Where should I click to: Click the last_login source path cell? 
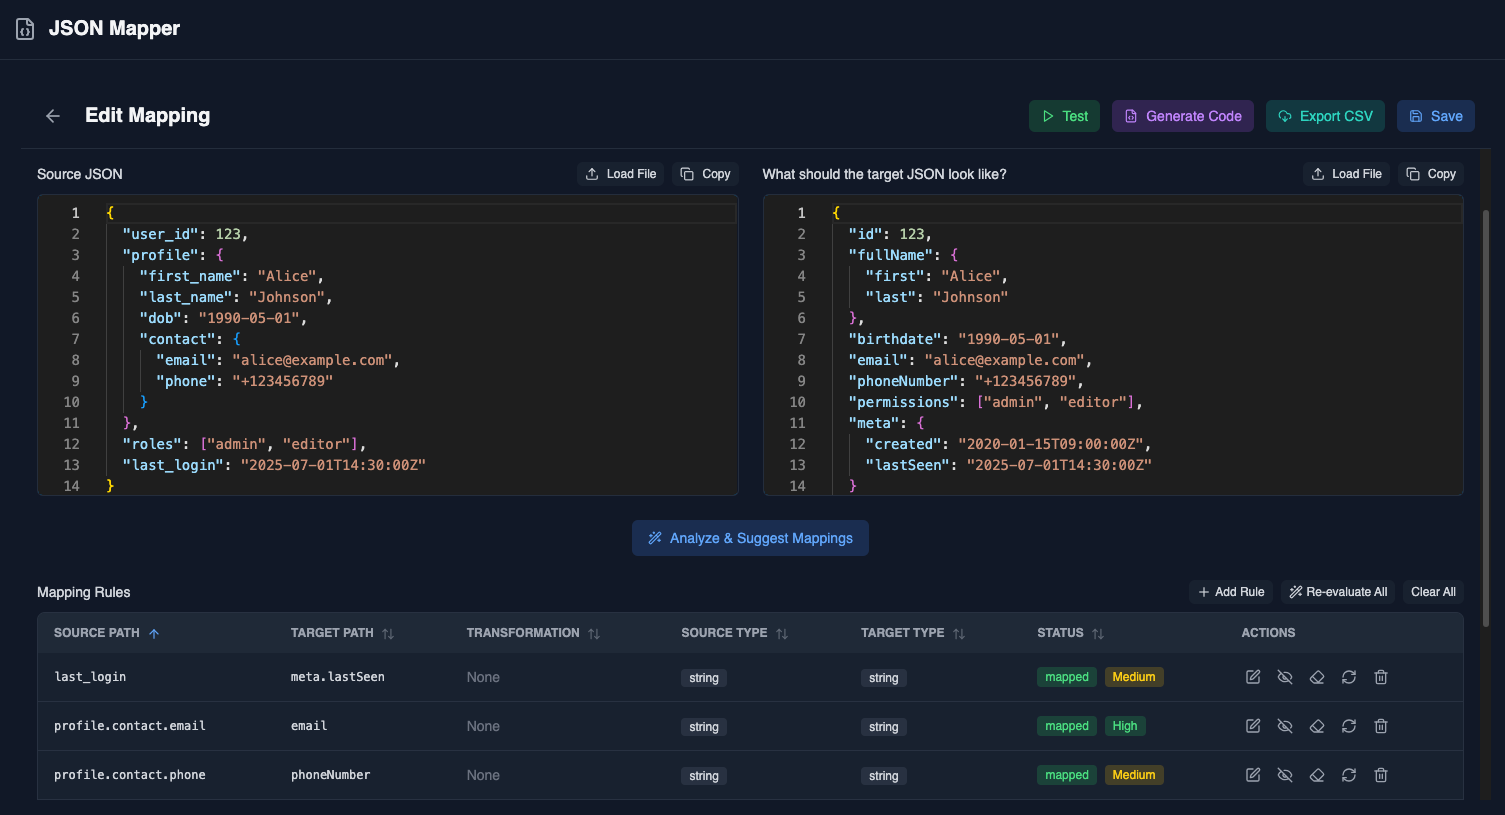pos(90,677)
